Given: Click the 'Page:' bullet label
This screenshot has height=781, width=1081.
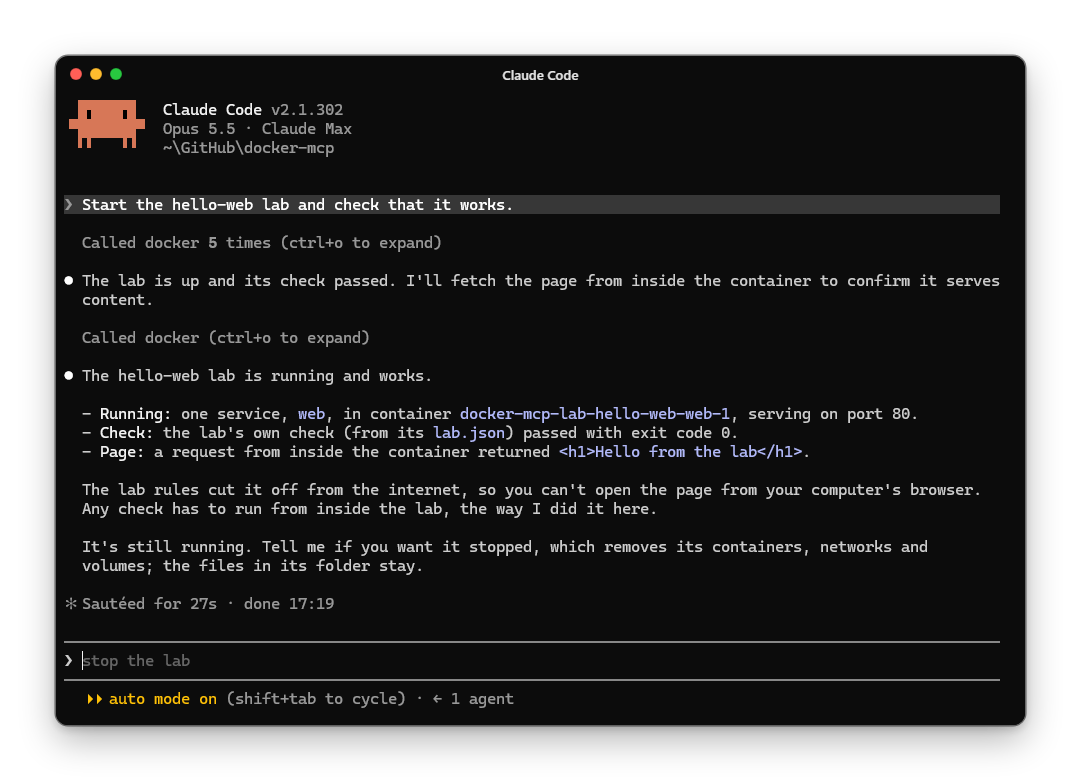Looking at the screenshot, I should pos(121,452).
